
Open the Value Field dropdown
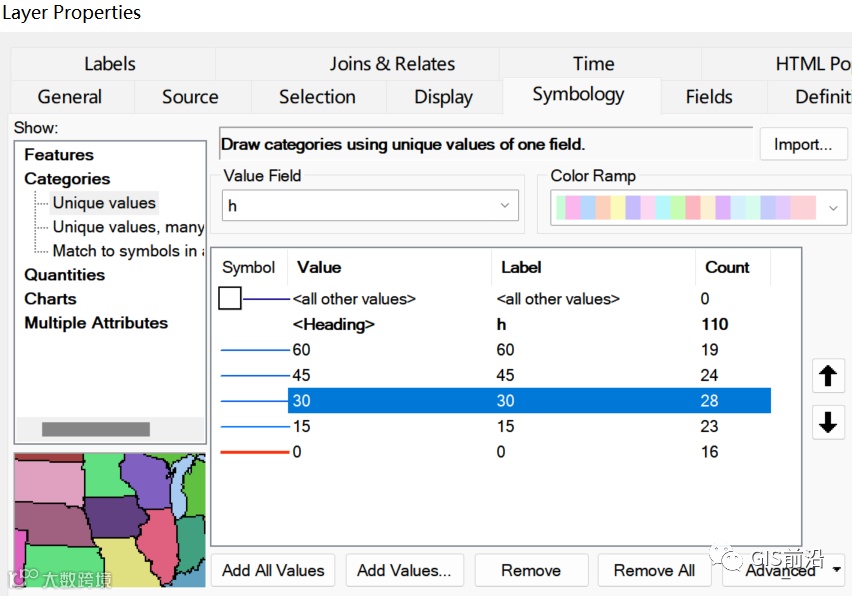tap(505, 206)
